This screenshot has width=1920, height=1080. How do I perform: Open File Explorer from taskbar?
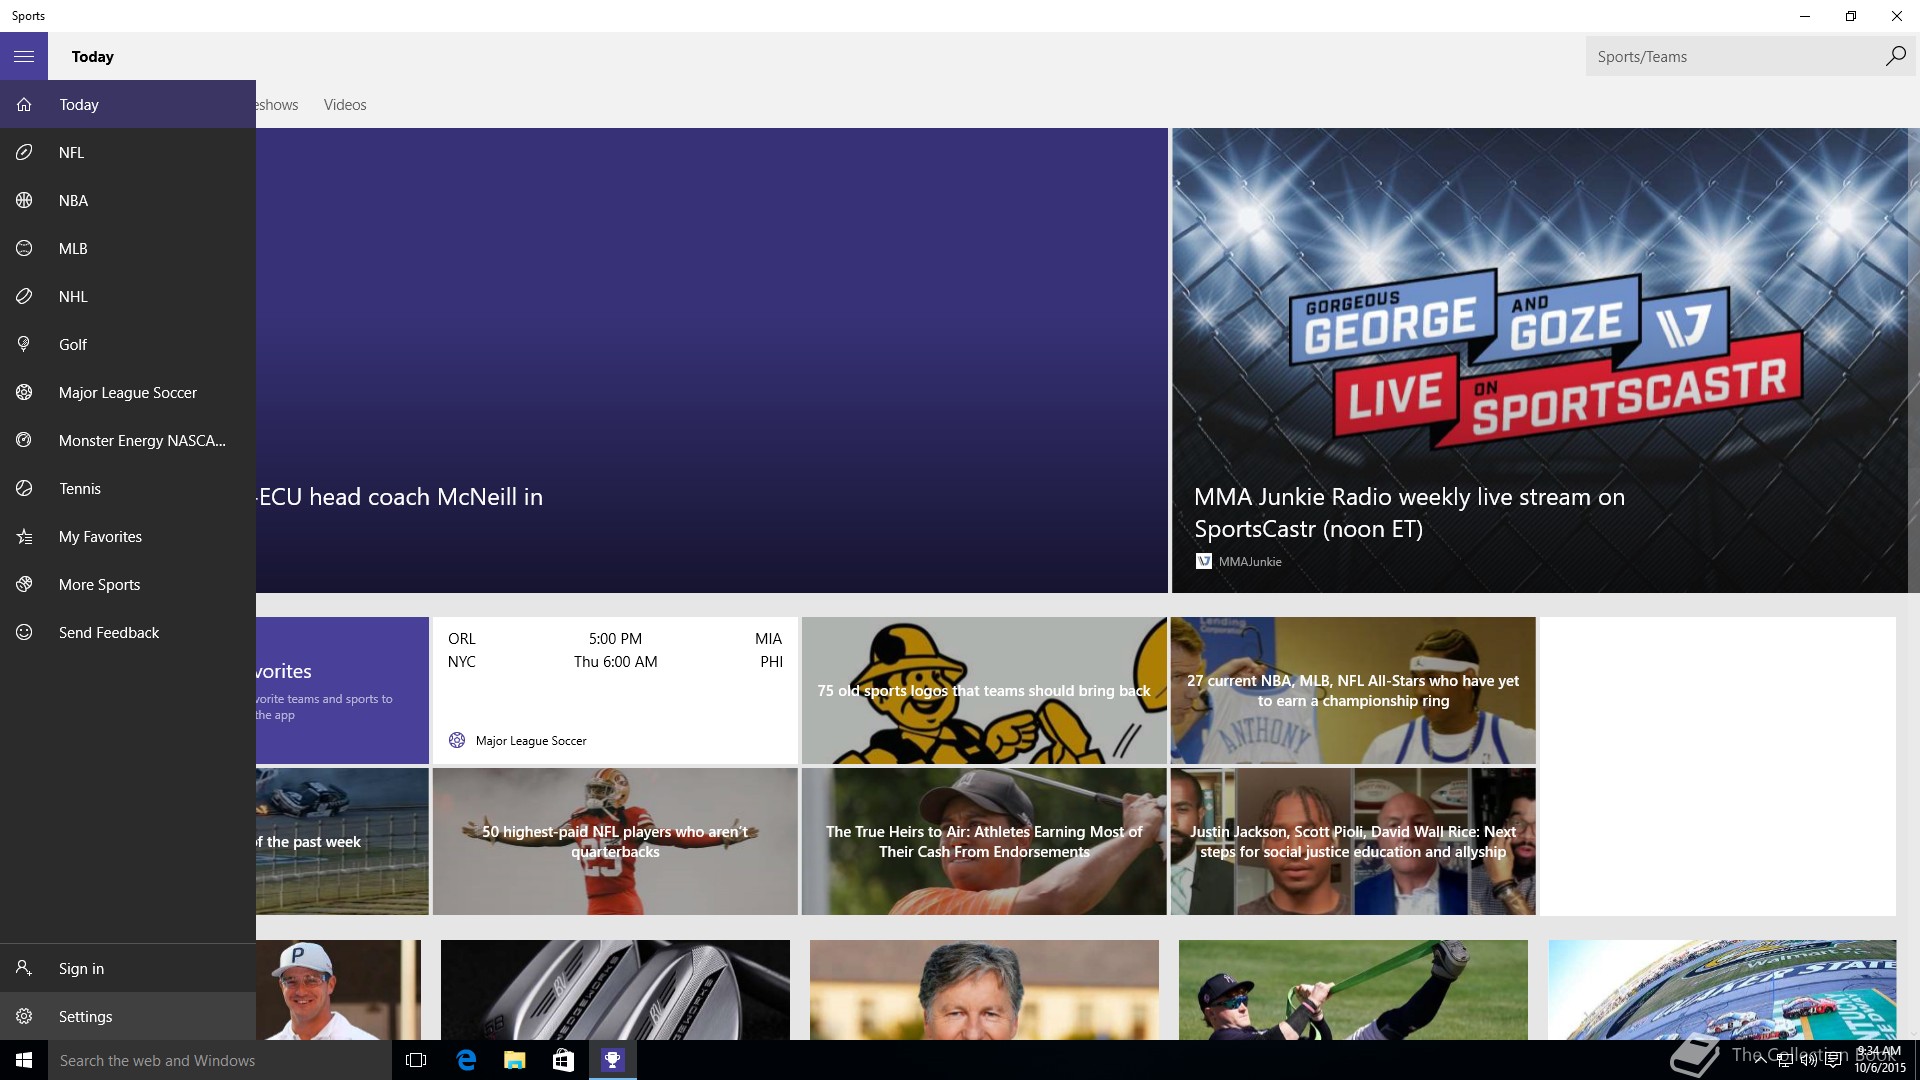pyautogui.click(x=514, y=1060)
